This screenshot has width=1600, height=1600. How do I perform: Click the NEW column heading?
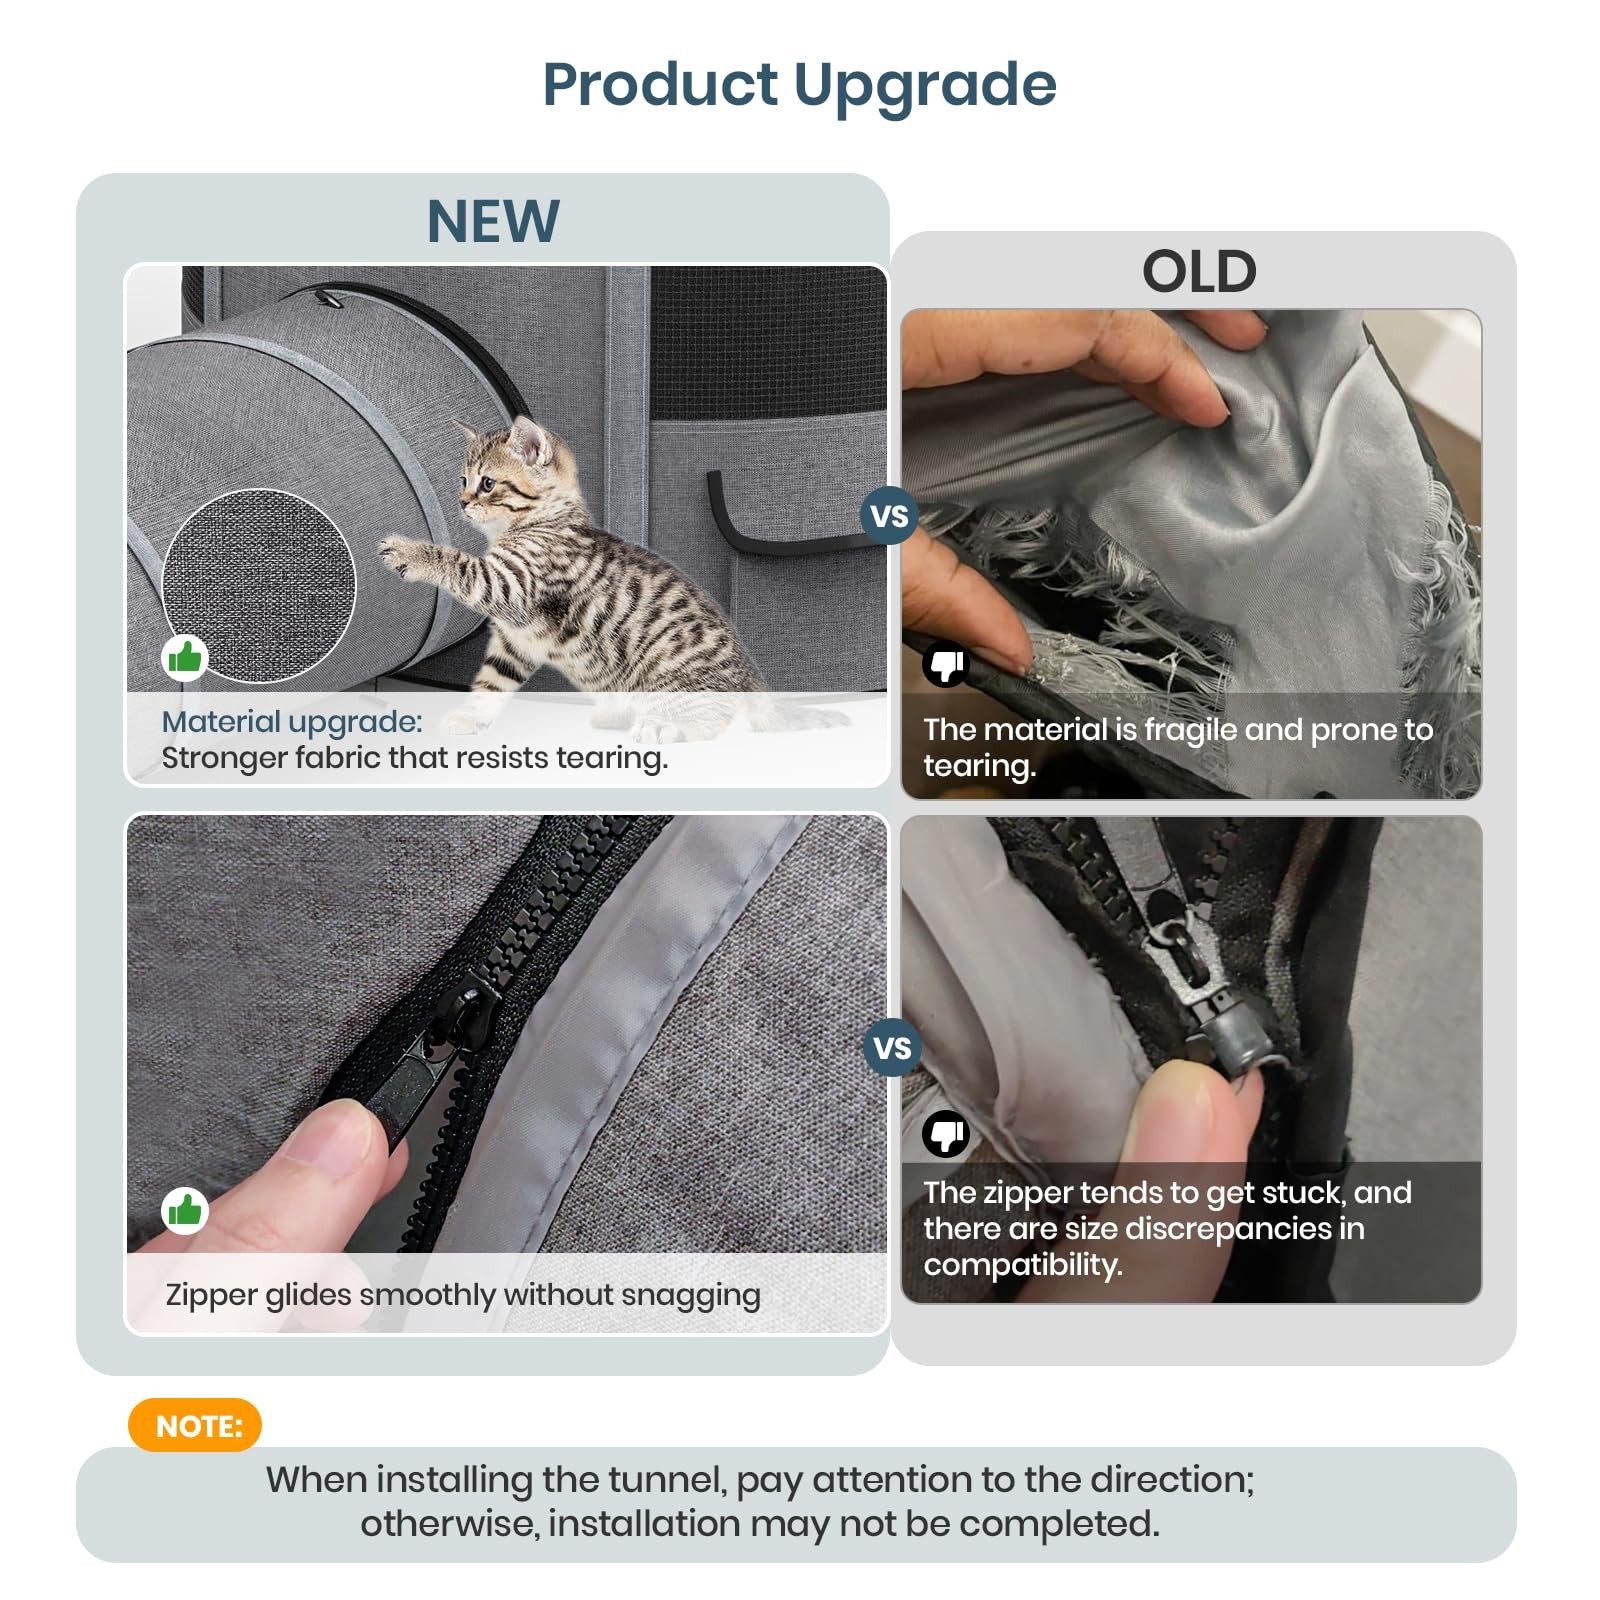(493, 221)
